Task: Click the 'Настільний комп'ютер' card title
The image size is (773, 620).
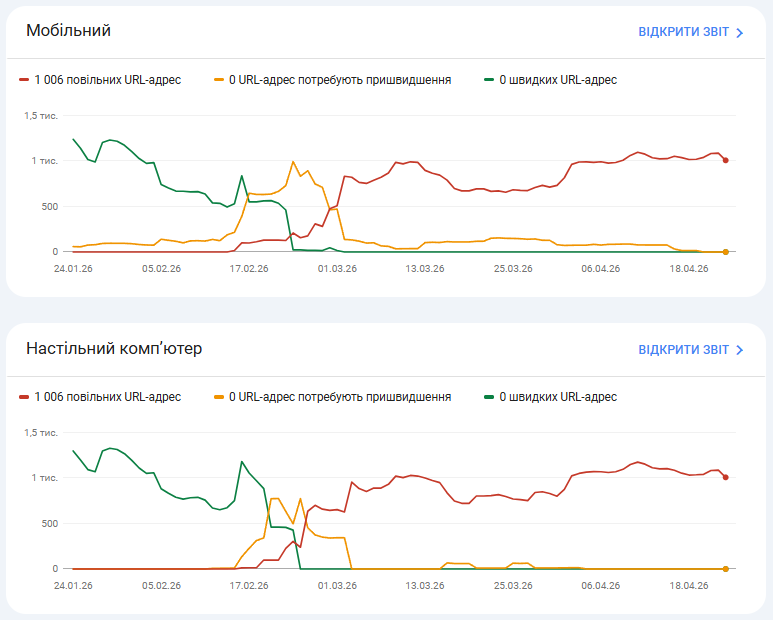Action: tap(114, 349)
